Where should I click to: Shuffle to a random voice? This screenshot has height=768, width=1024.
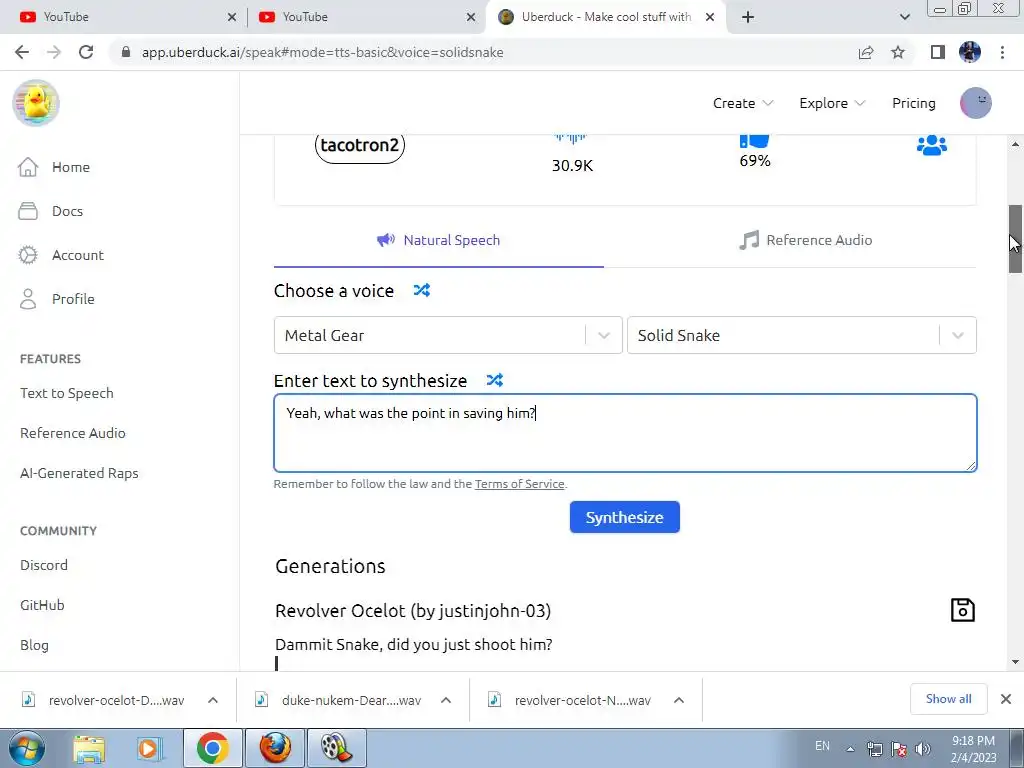tap(422, 290)
